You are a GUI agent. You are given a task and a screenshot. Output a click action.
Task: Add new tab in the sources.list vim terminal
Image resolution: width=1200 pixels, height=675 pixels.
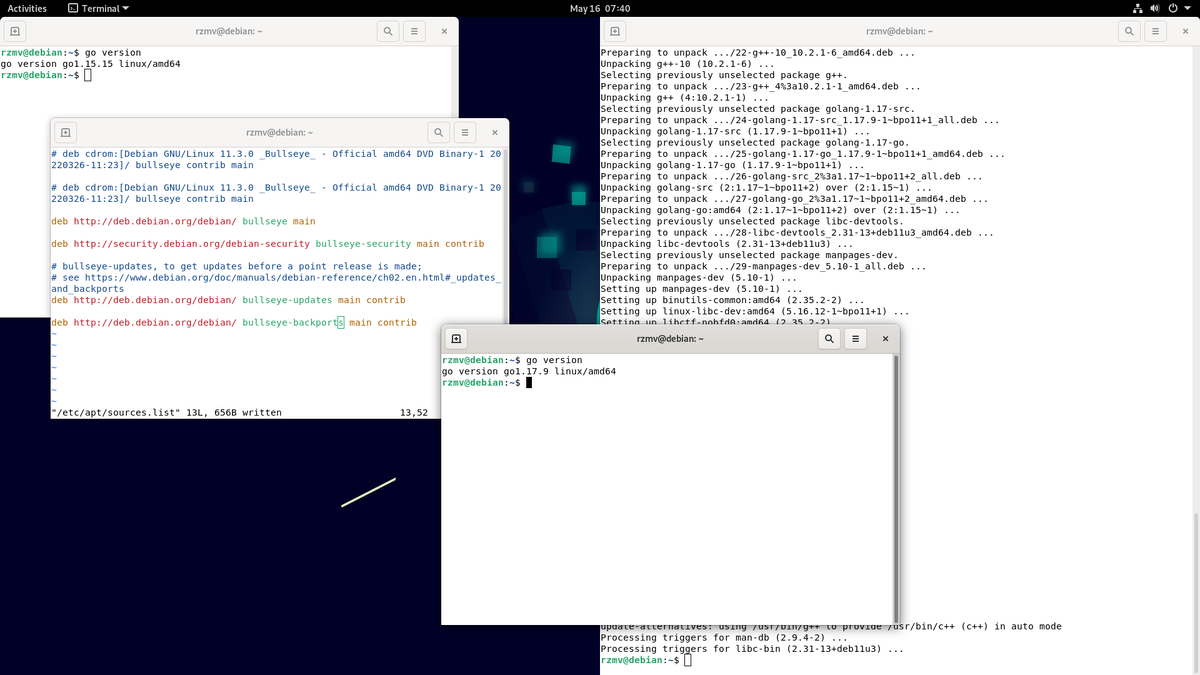pos(65,132)
